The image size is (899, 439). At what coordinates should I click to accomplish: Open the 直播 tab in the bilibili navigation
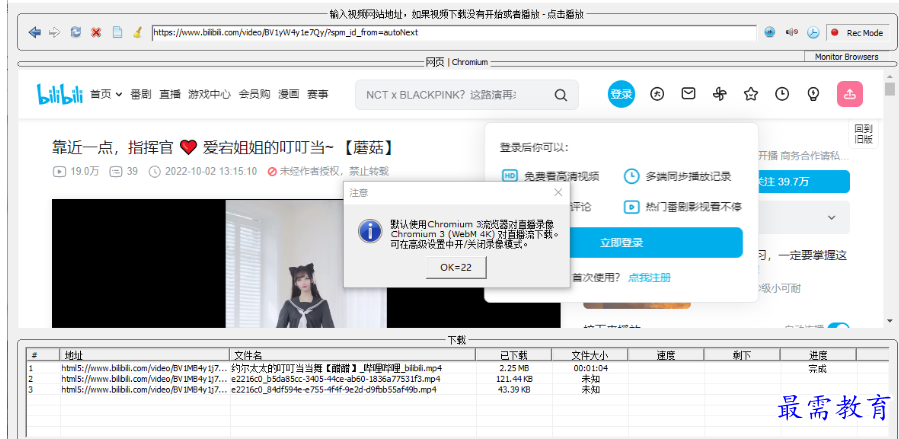[x=170, y=94]
